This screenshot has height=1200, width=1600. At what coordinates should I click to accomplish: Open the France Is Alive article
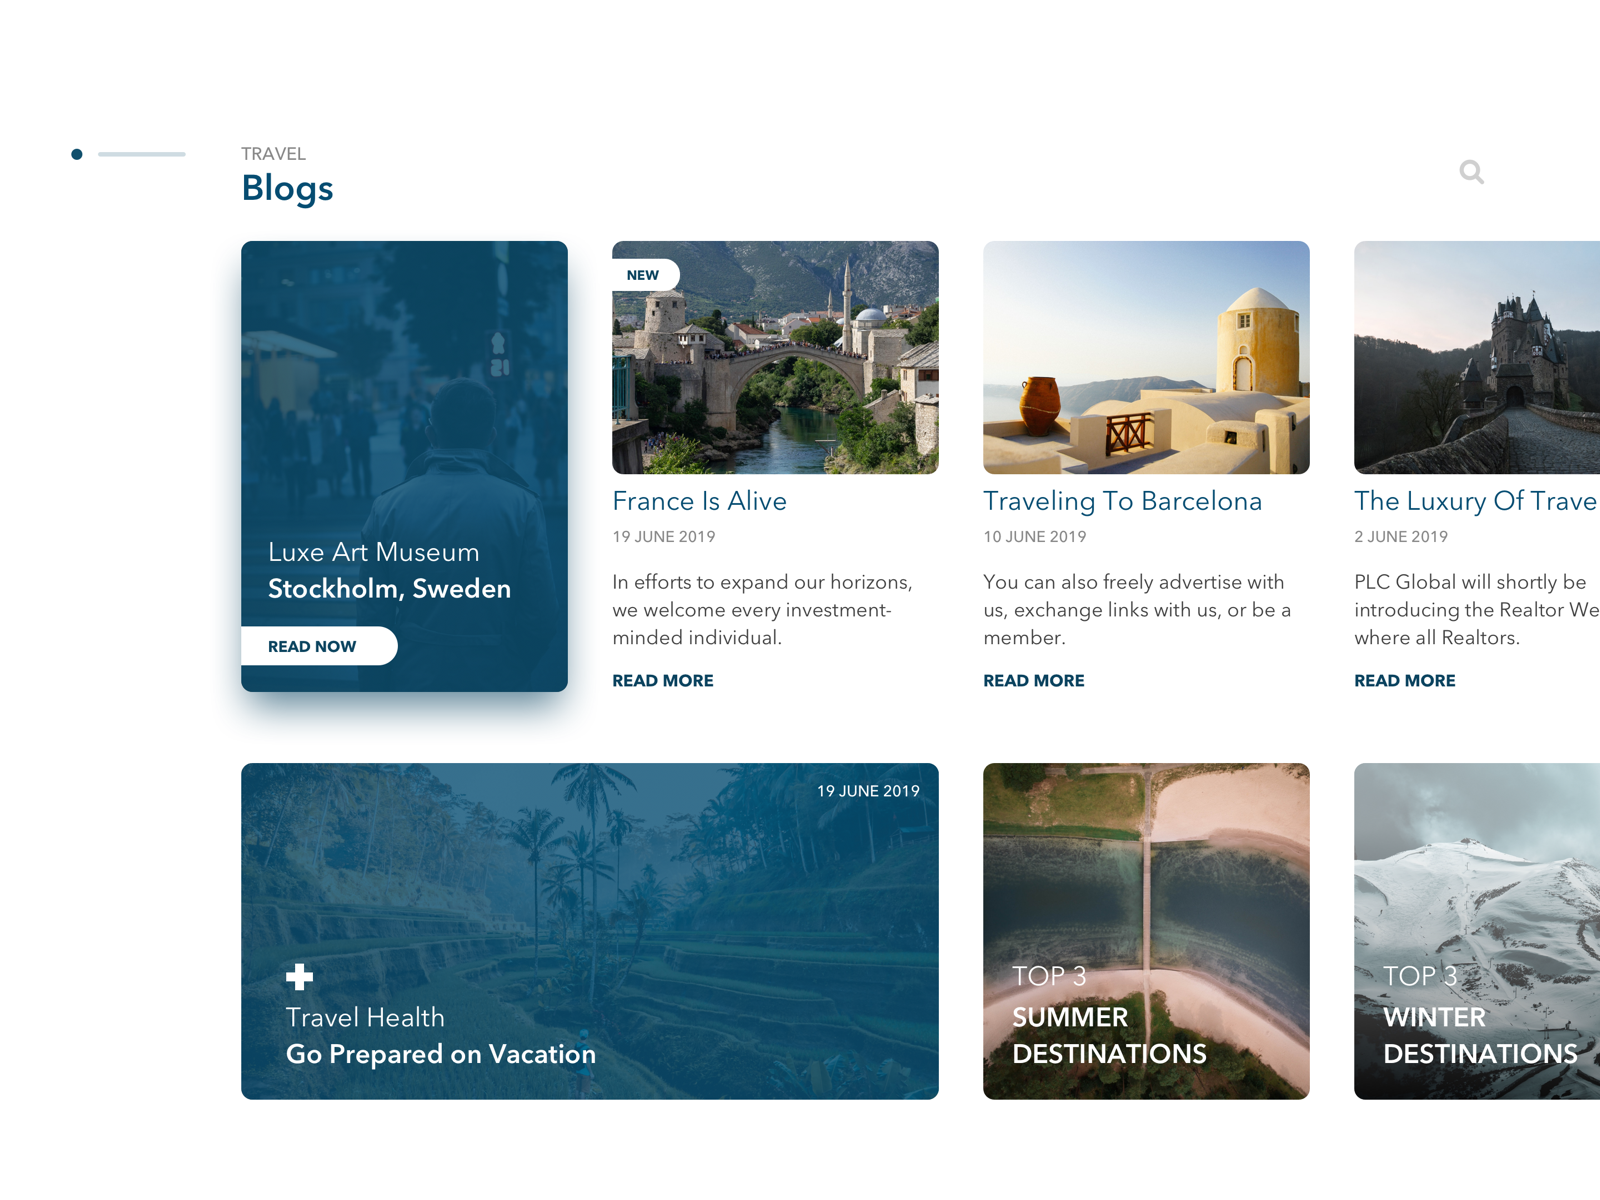coord(699,501)
